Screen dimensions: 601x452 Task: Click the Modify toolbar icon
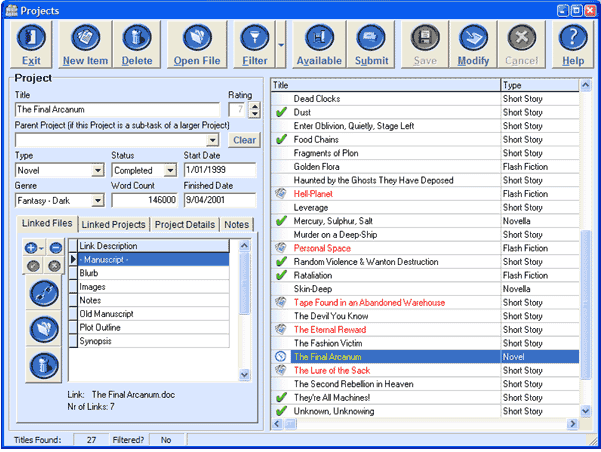[474, 45]
